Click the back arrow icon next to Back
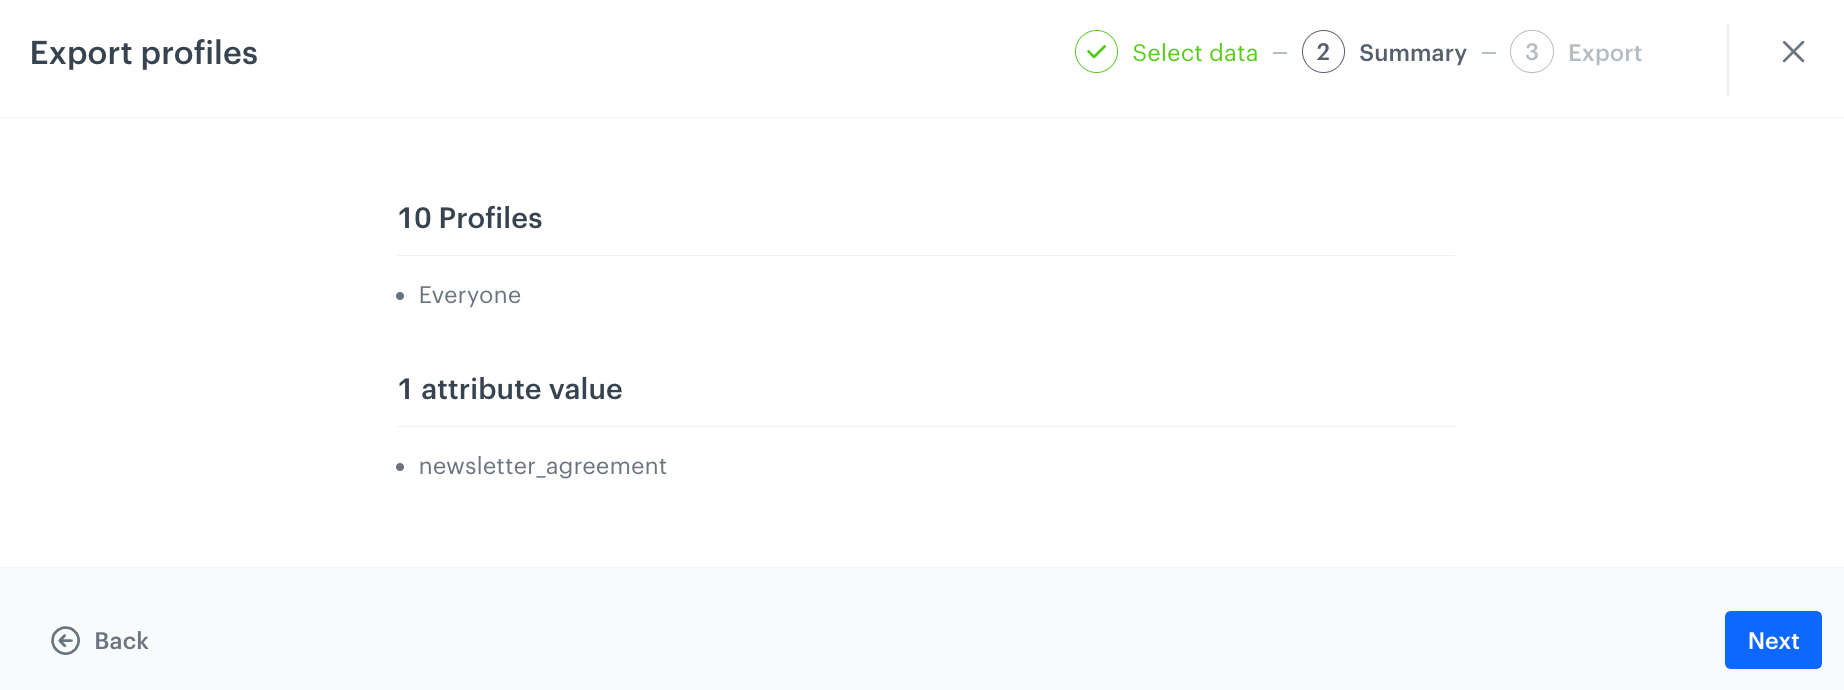This screenshot has width=1844, height=690. [65, 640]
